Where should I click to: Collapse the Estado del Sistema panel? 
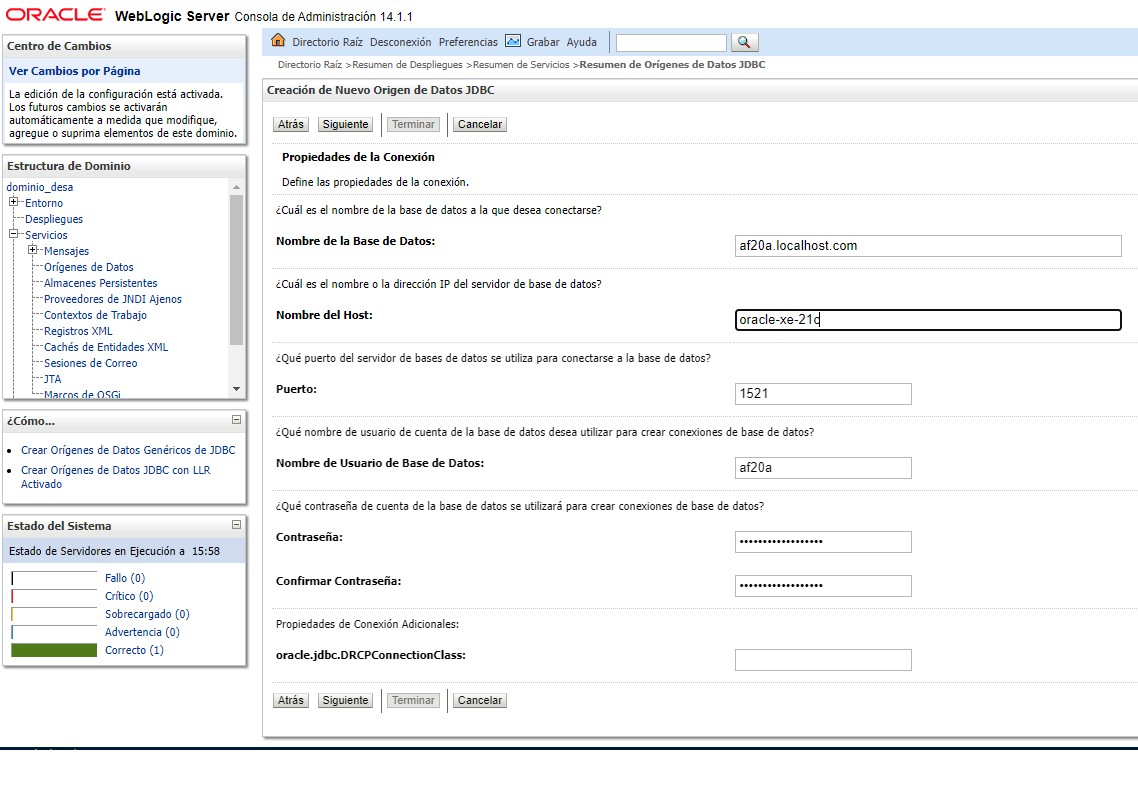click(236, 525)
